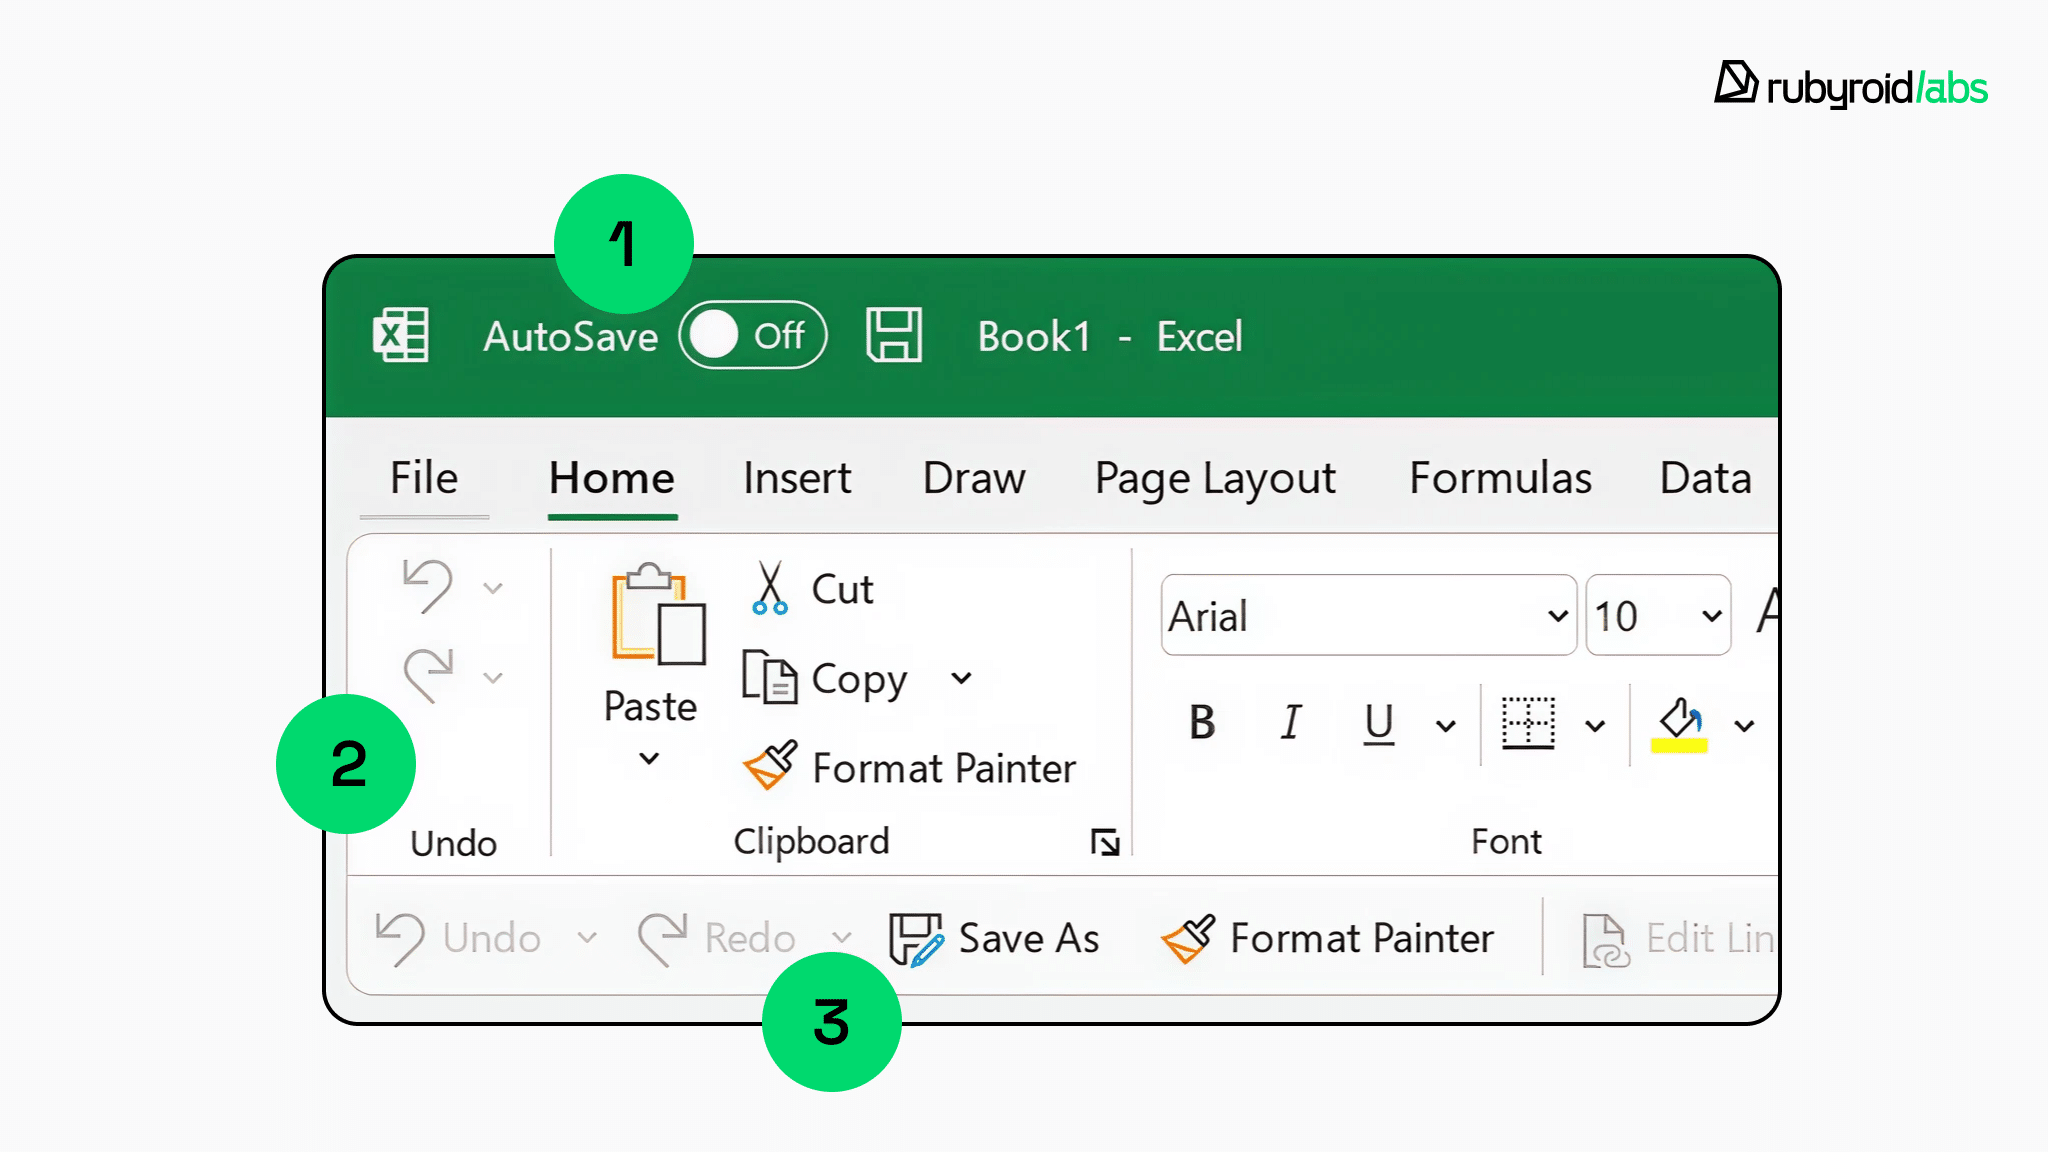Open the File menu tab

[424, 478]
